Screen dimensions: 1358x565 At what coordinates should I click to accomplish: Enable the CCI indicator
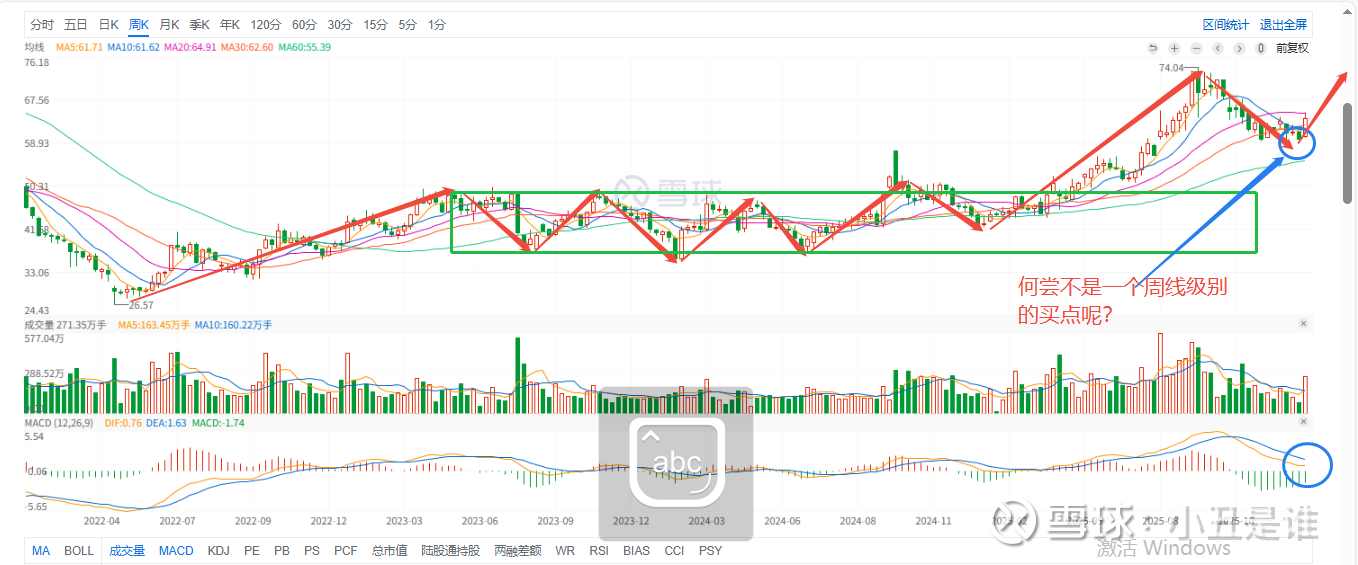click(674, 550)
